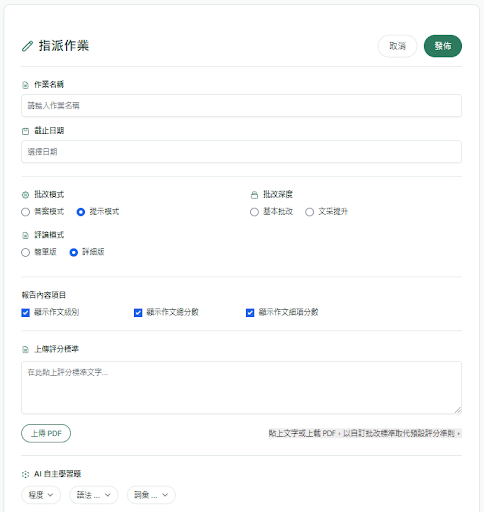The height and width of the screenshot is (512, 484).
Task: Click the 批改深度 label text
Action: tap(278, 194)
